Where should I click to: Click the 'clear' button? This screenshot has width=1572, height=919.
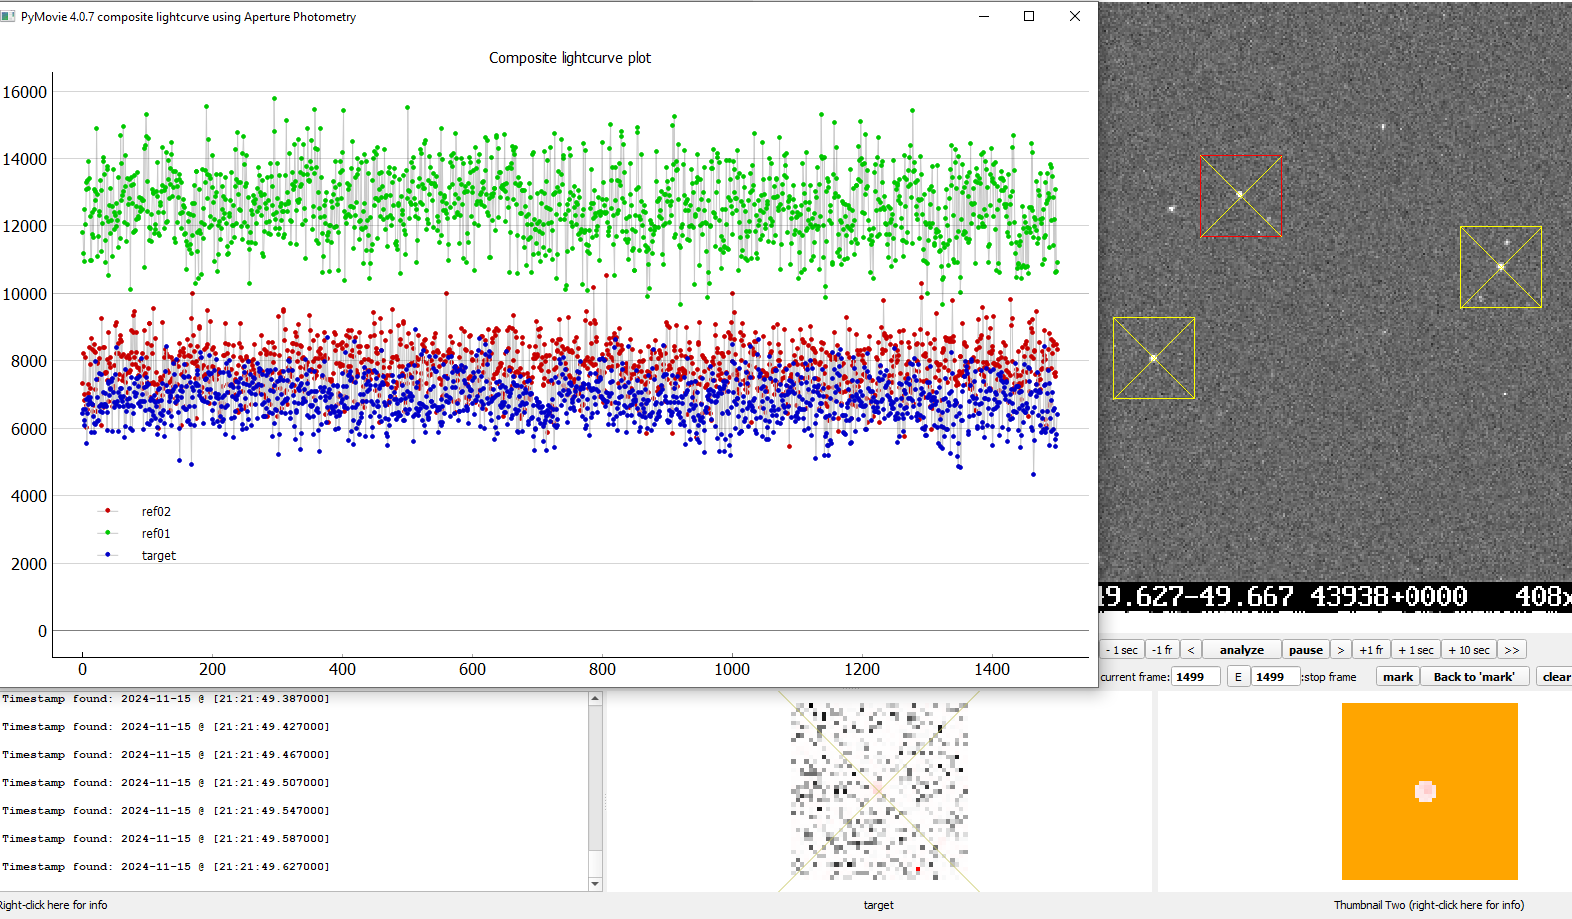(1555, 677)
